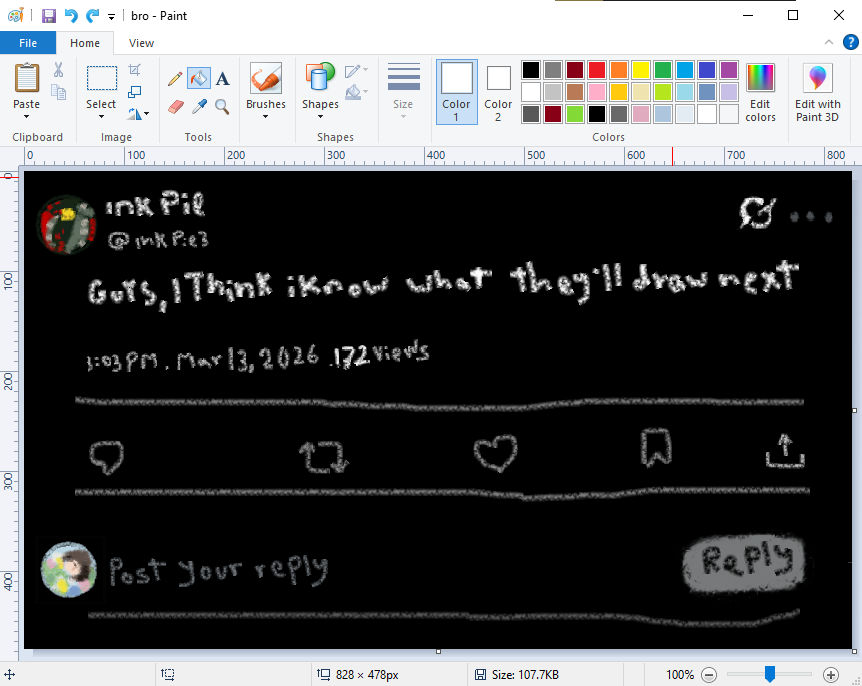Click the Brushes icon
Image resolution: width=862 pixels, height=686 pixels.
(266, 78)
